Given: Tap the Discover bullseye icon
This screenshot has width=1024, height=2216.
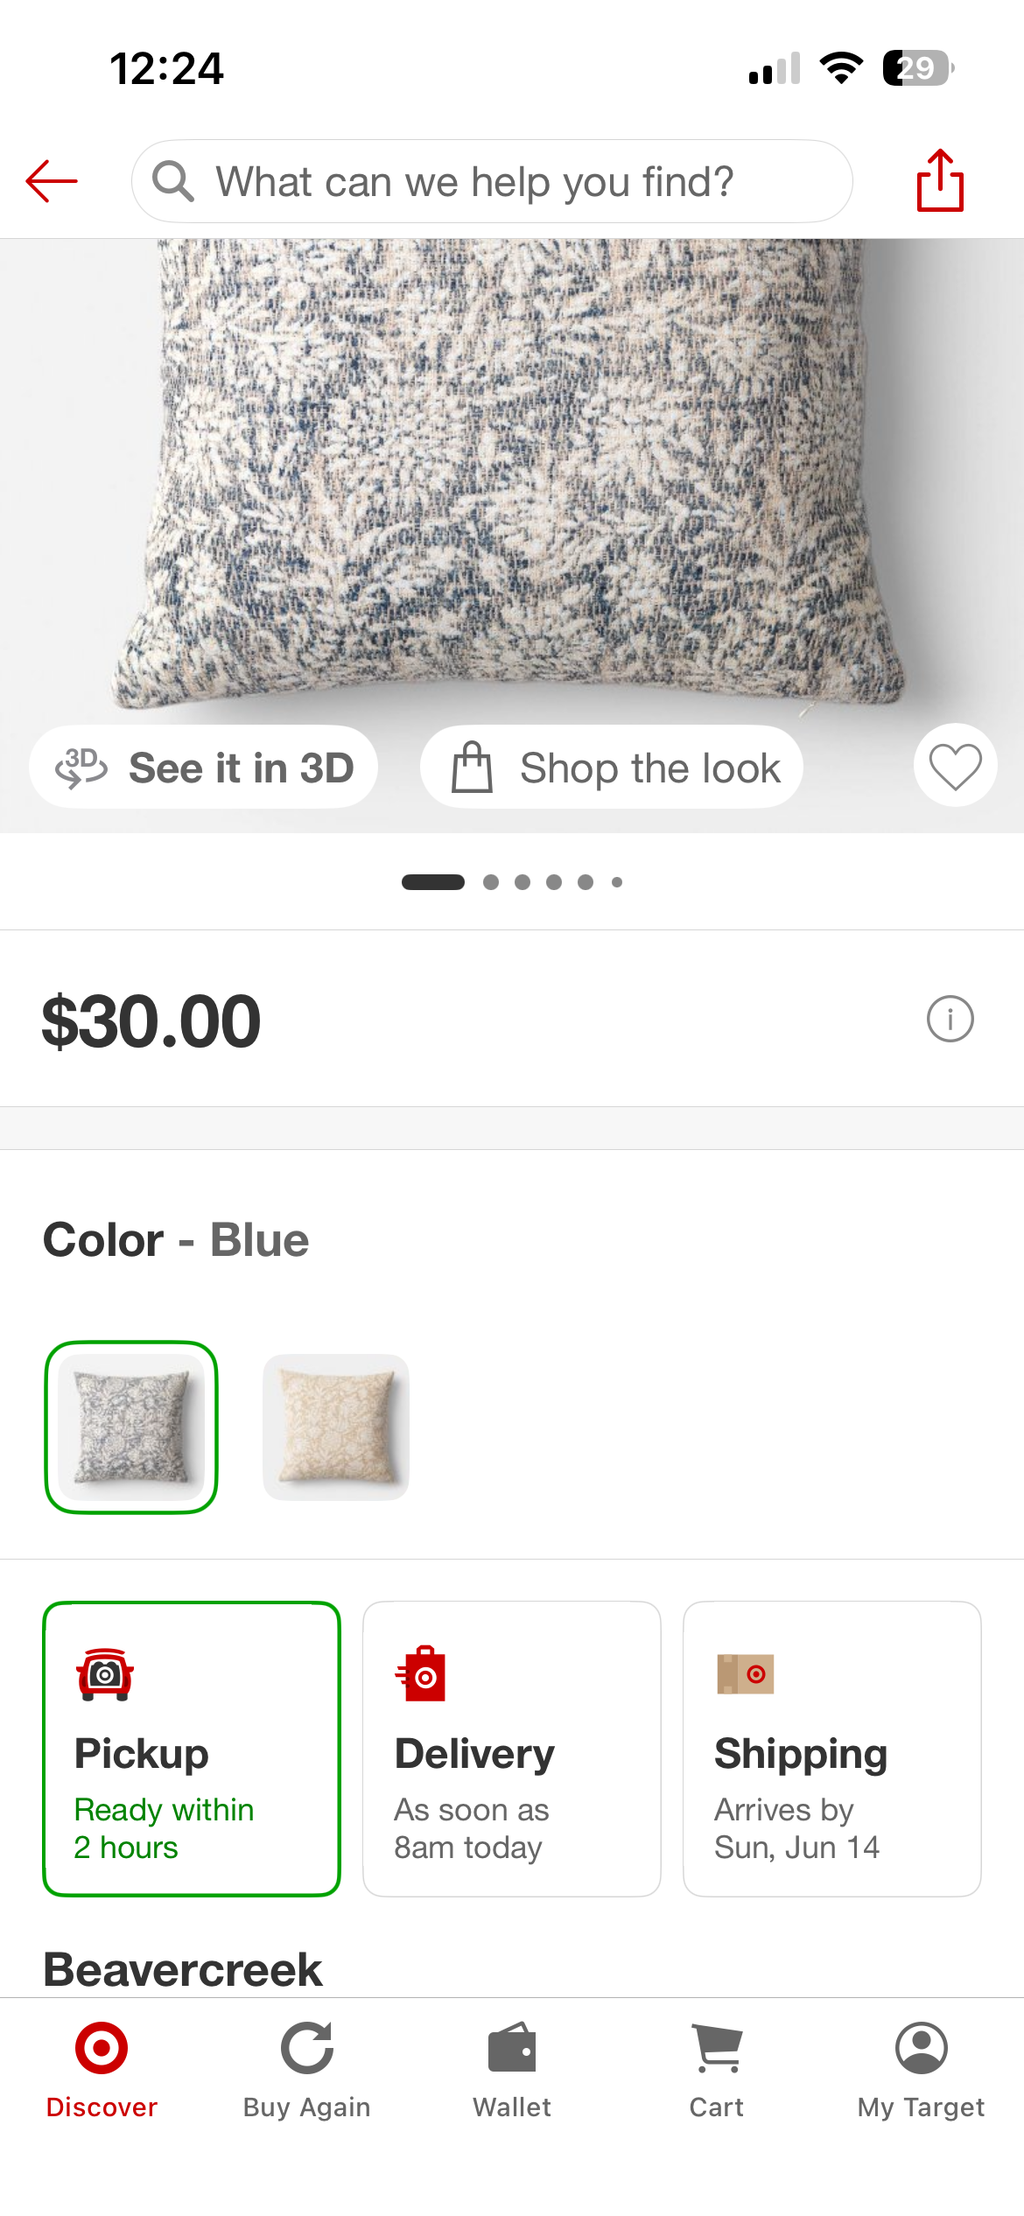Looking at the screenshot, I should point(102,2047).
